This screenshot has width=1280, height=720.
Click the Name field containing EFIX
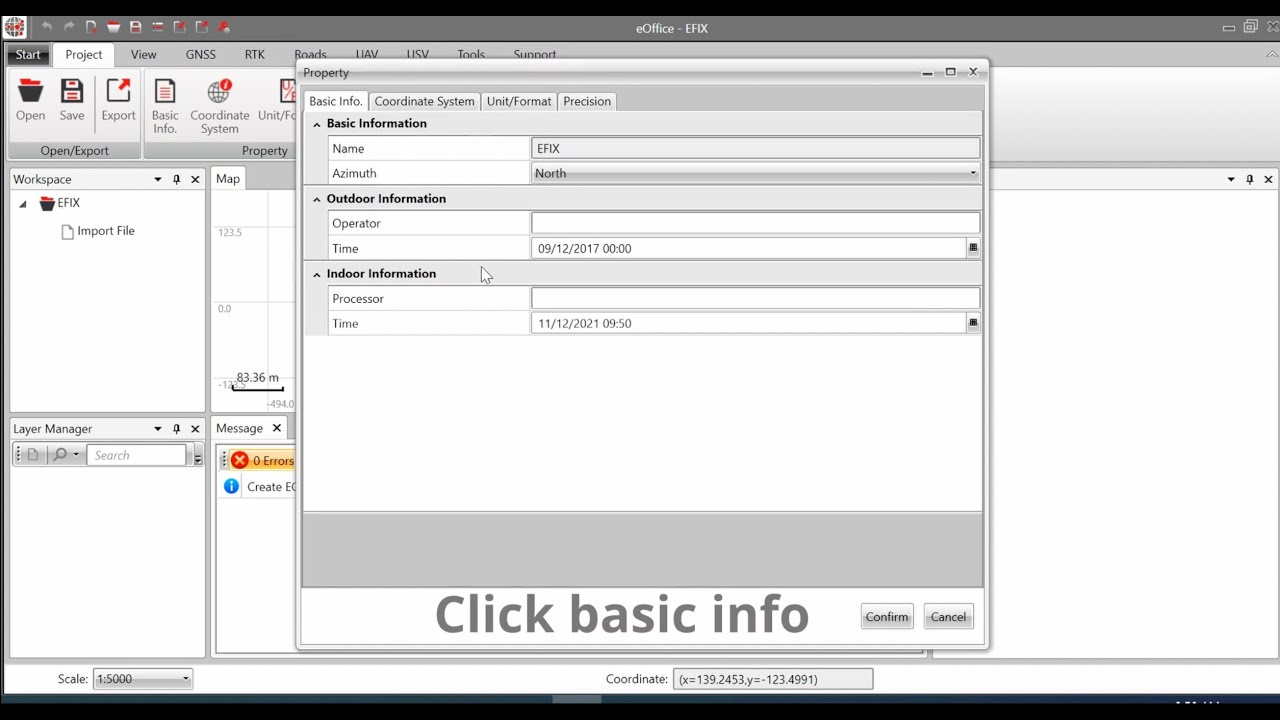click(755, 148)
